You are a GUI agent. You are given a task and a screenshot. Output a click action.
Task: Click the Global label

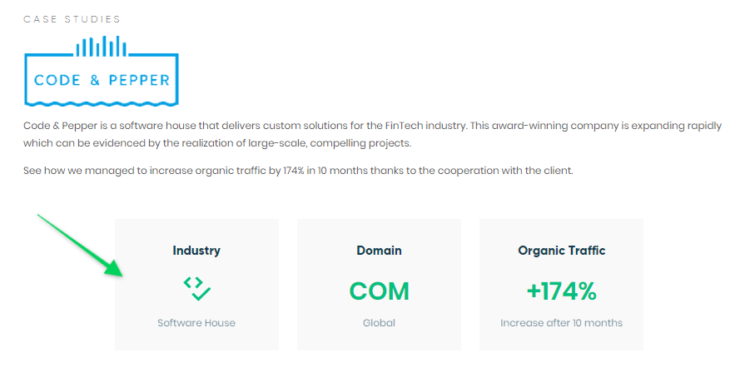[379, 323]
